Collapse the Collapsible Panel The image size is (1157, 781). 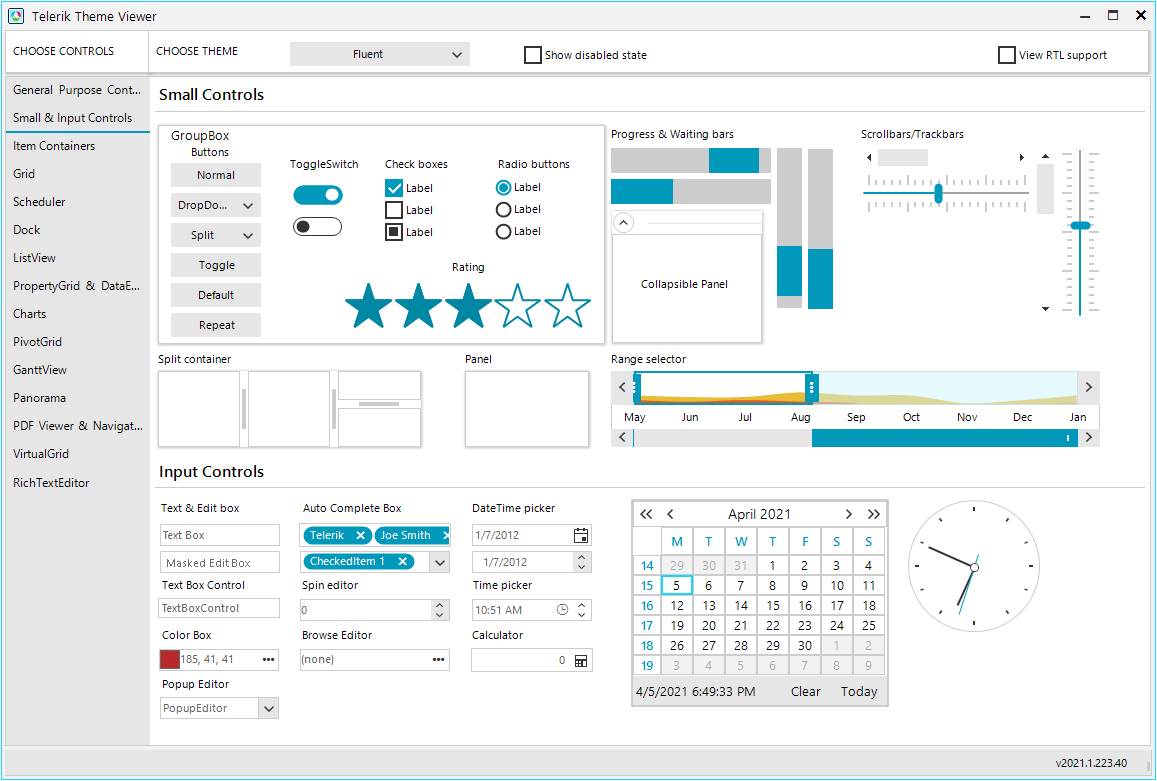(x=624, y=222)
